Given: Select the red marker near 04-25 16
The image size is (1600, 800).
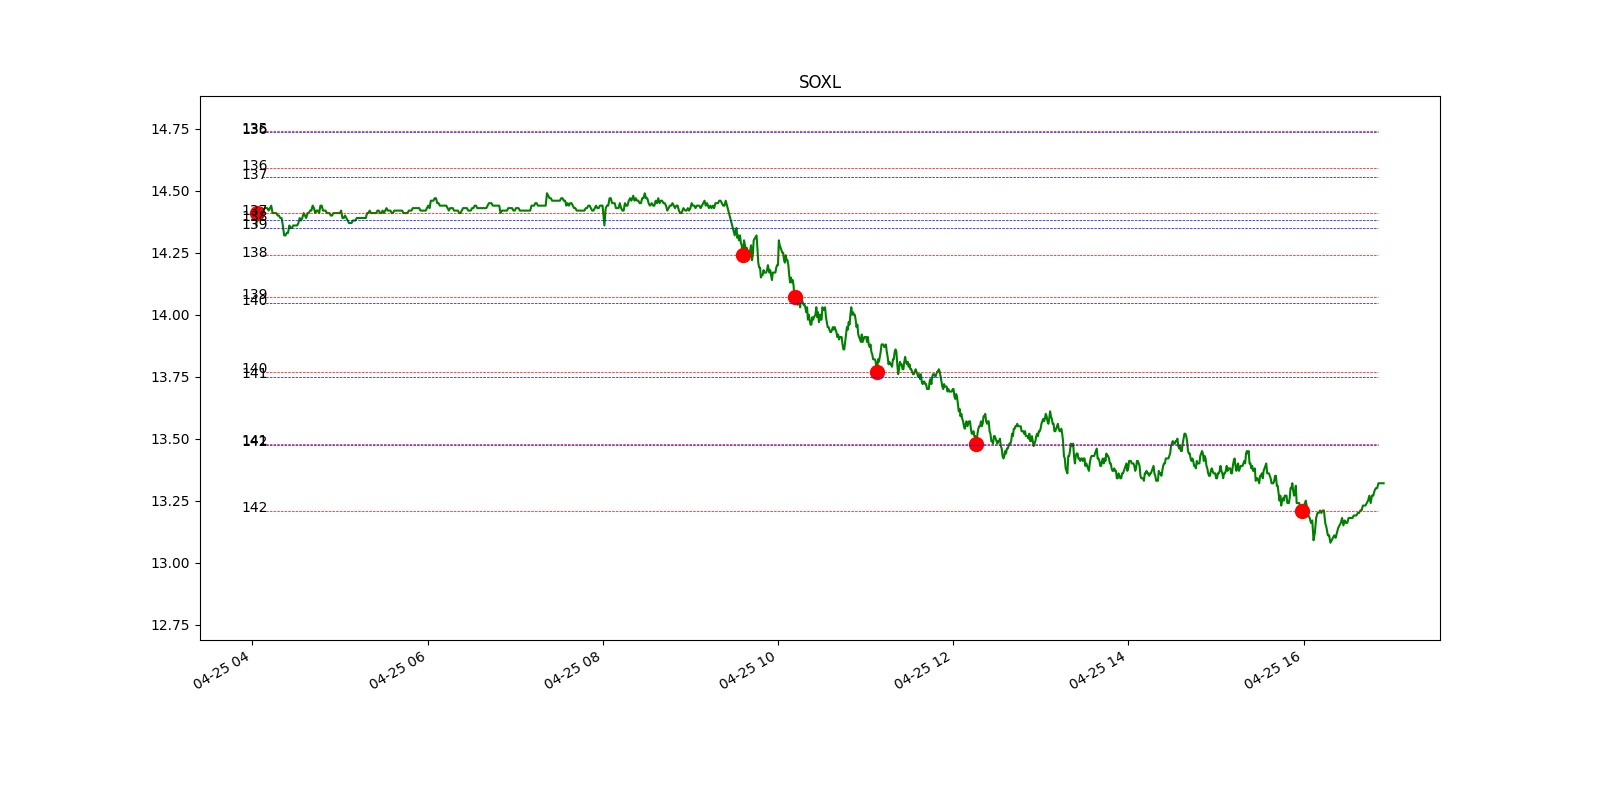Looking at the screenshot, I should click(x=1302, y=511).
